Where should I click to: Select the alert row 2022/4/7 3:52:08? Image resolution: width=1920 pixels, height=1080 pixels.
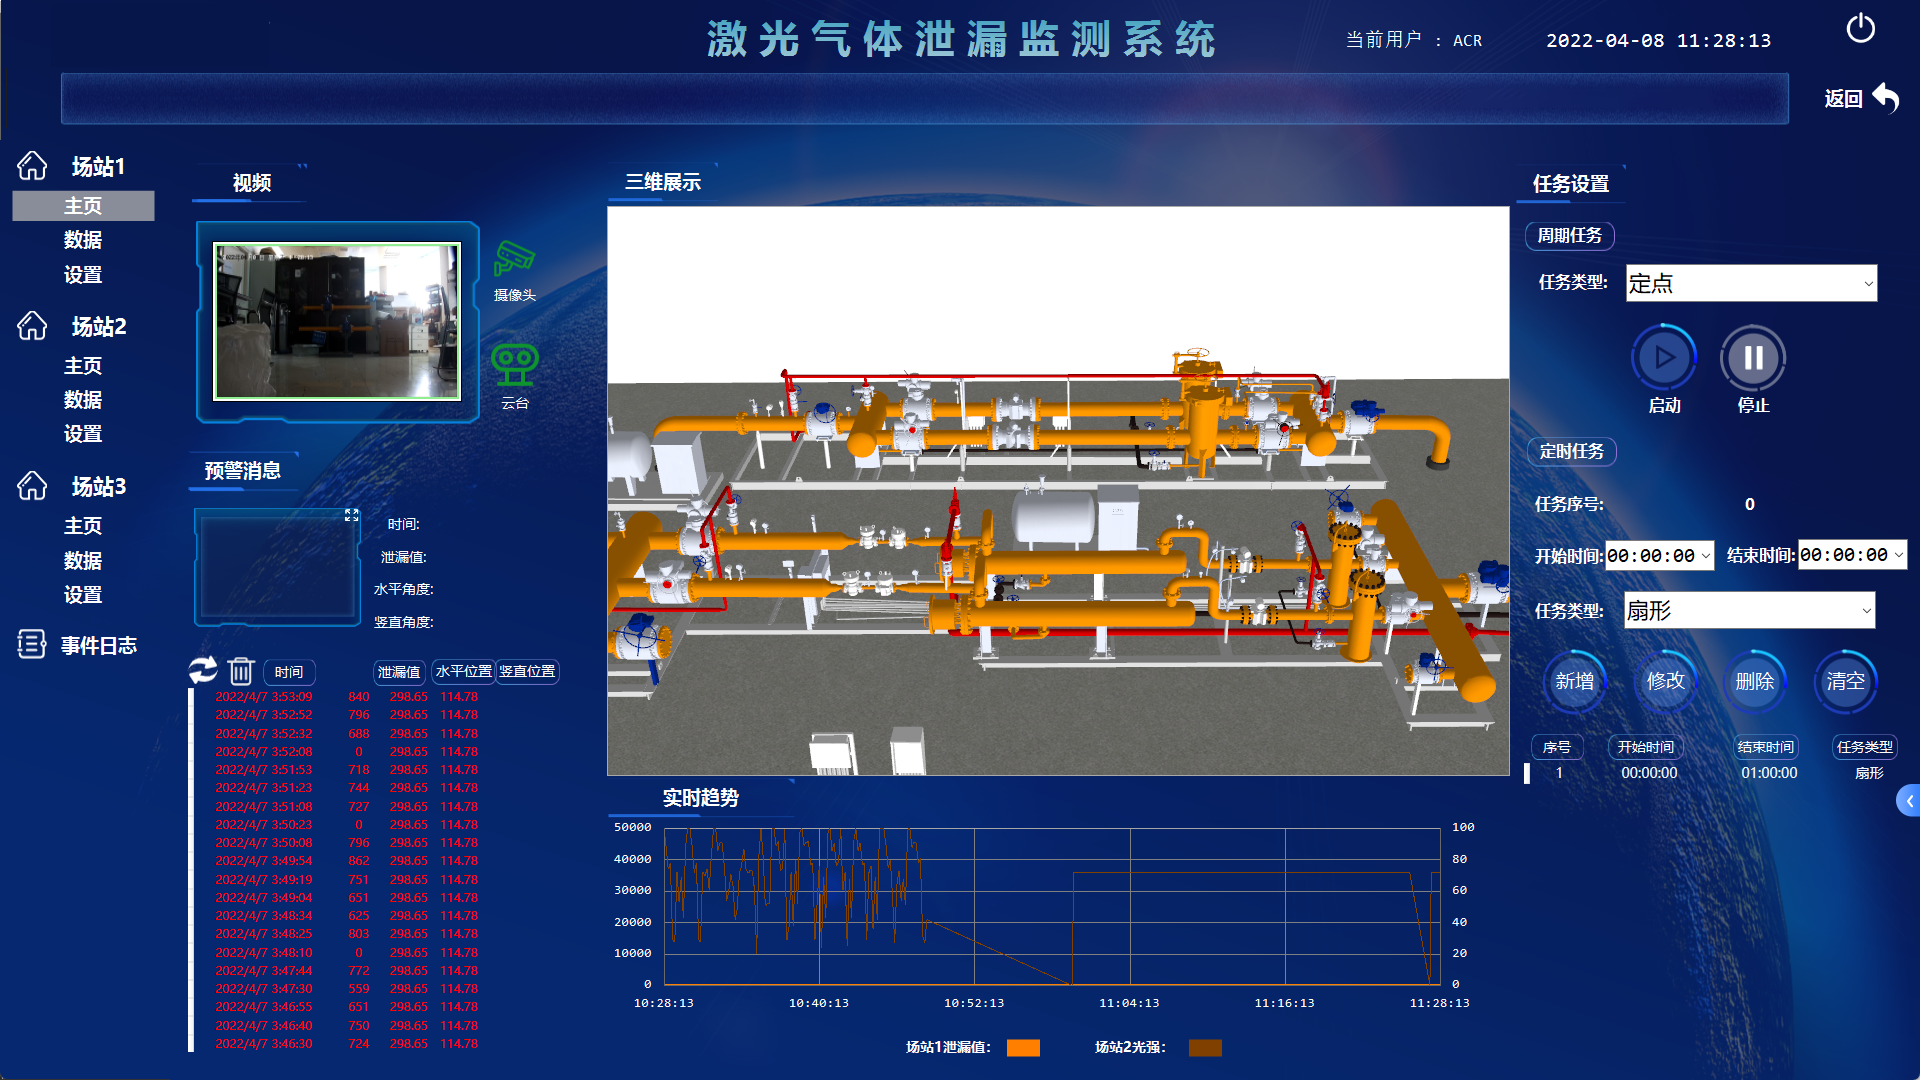click(x=346, y=752)
